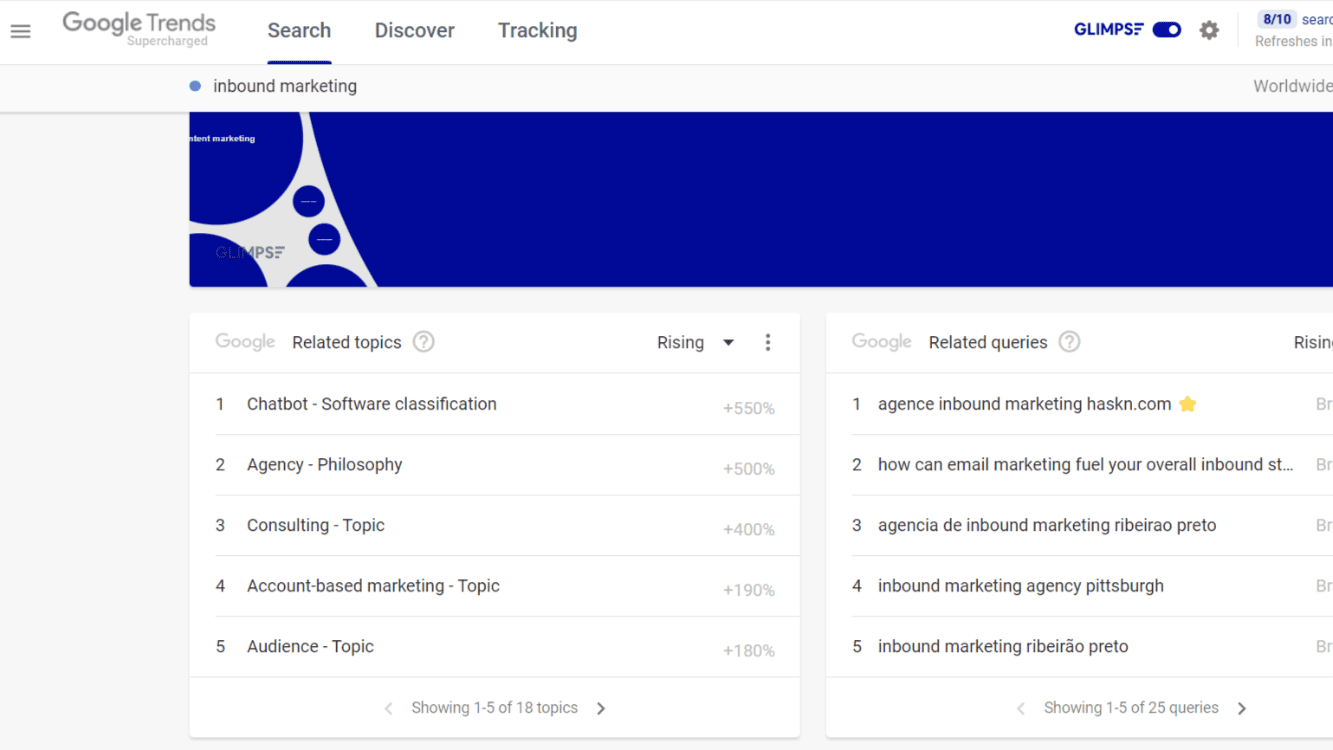Click the blue dot beside inbound marketing
Viewport: 1333px width, 750px height.
tap(195, 86)
